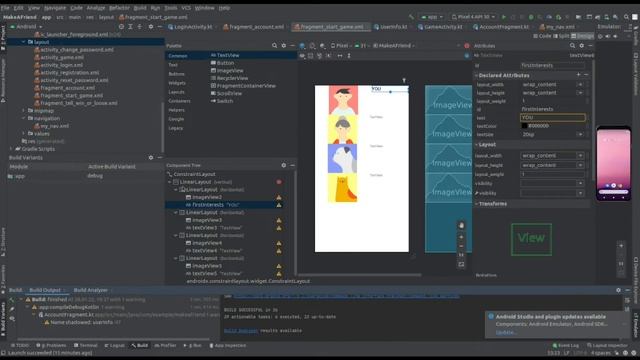The width and height of the screenshot is (640, 360).
Task: Click the text attribute field containing YOU
Action: point(553,118)
